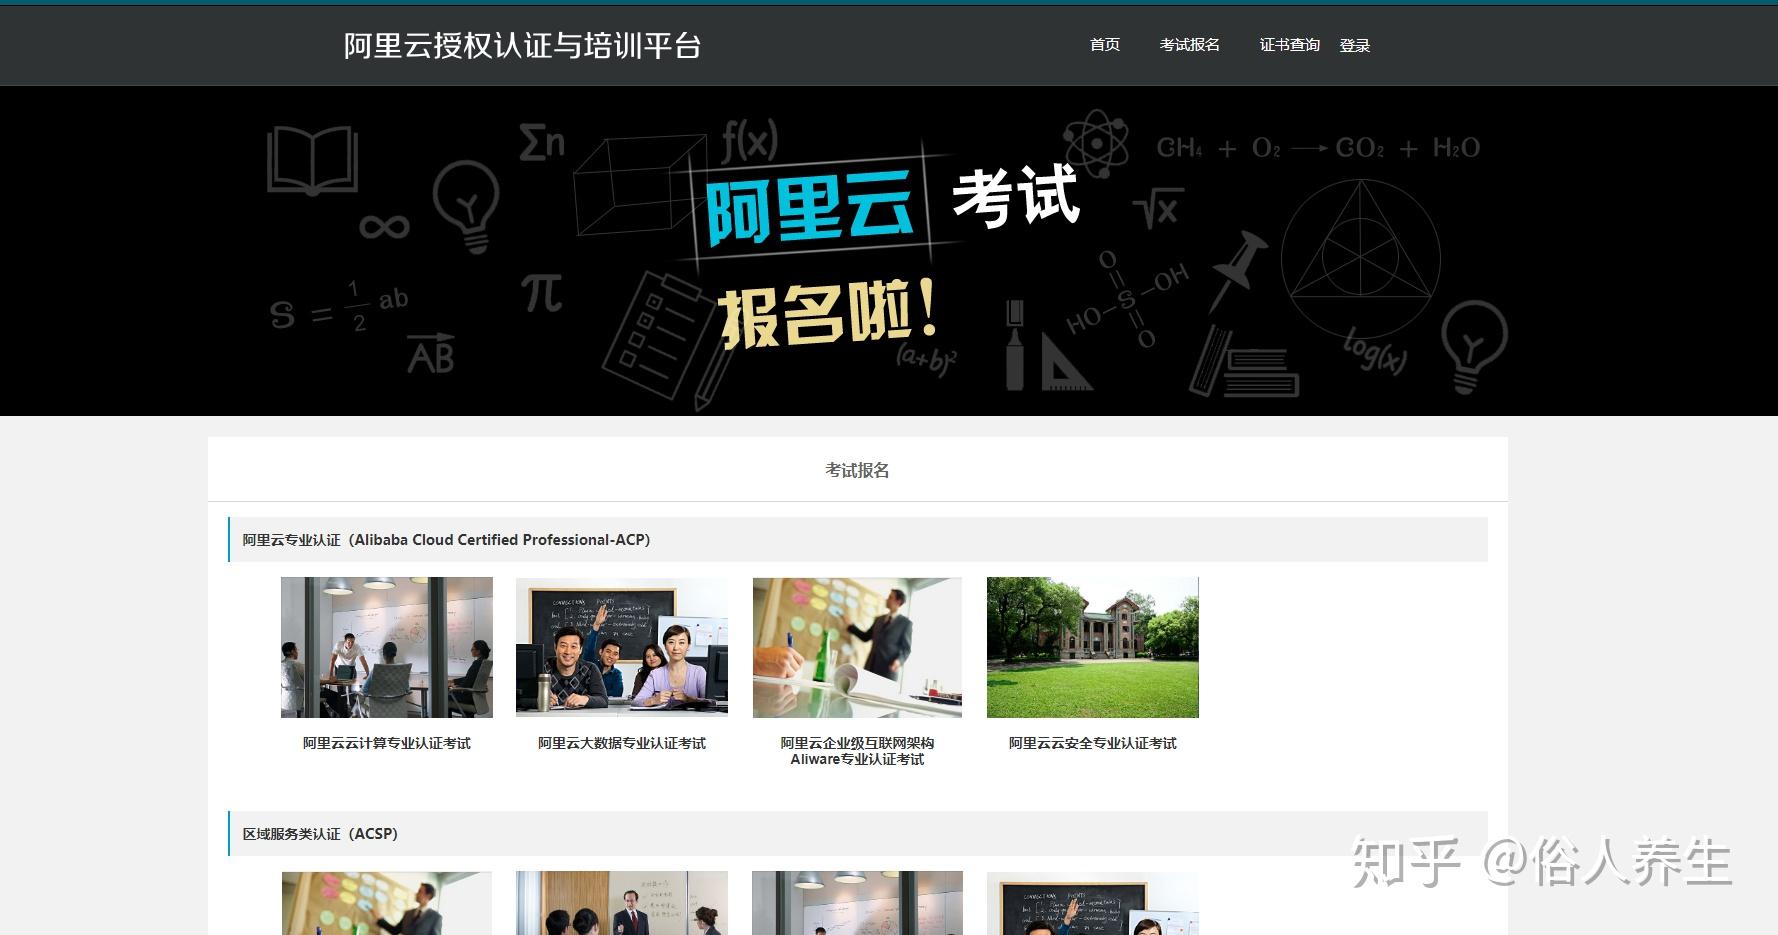Open the thumbnail above the Aliware专业认证考试 label
The height and width of the screenshot is (935, 1778).
pos(857,647)
